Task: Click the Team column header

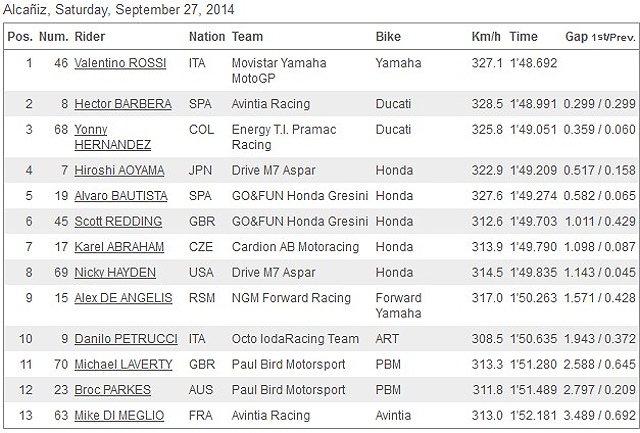Action: click(x=247, y=37)
